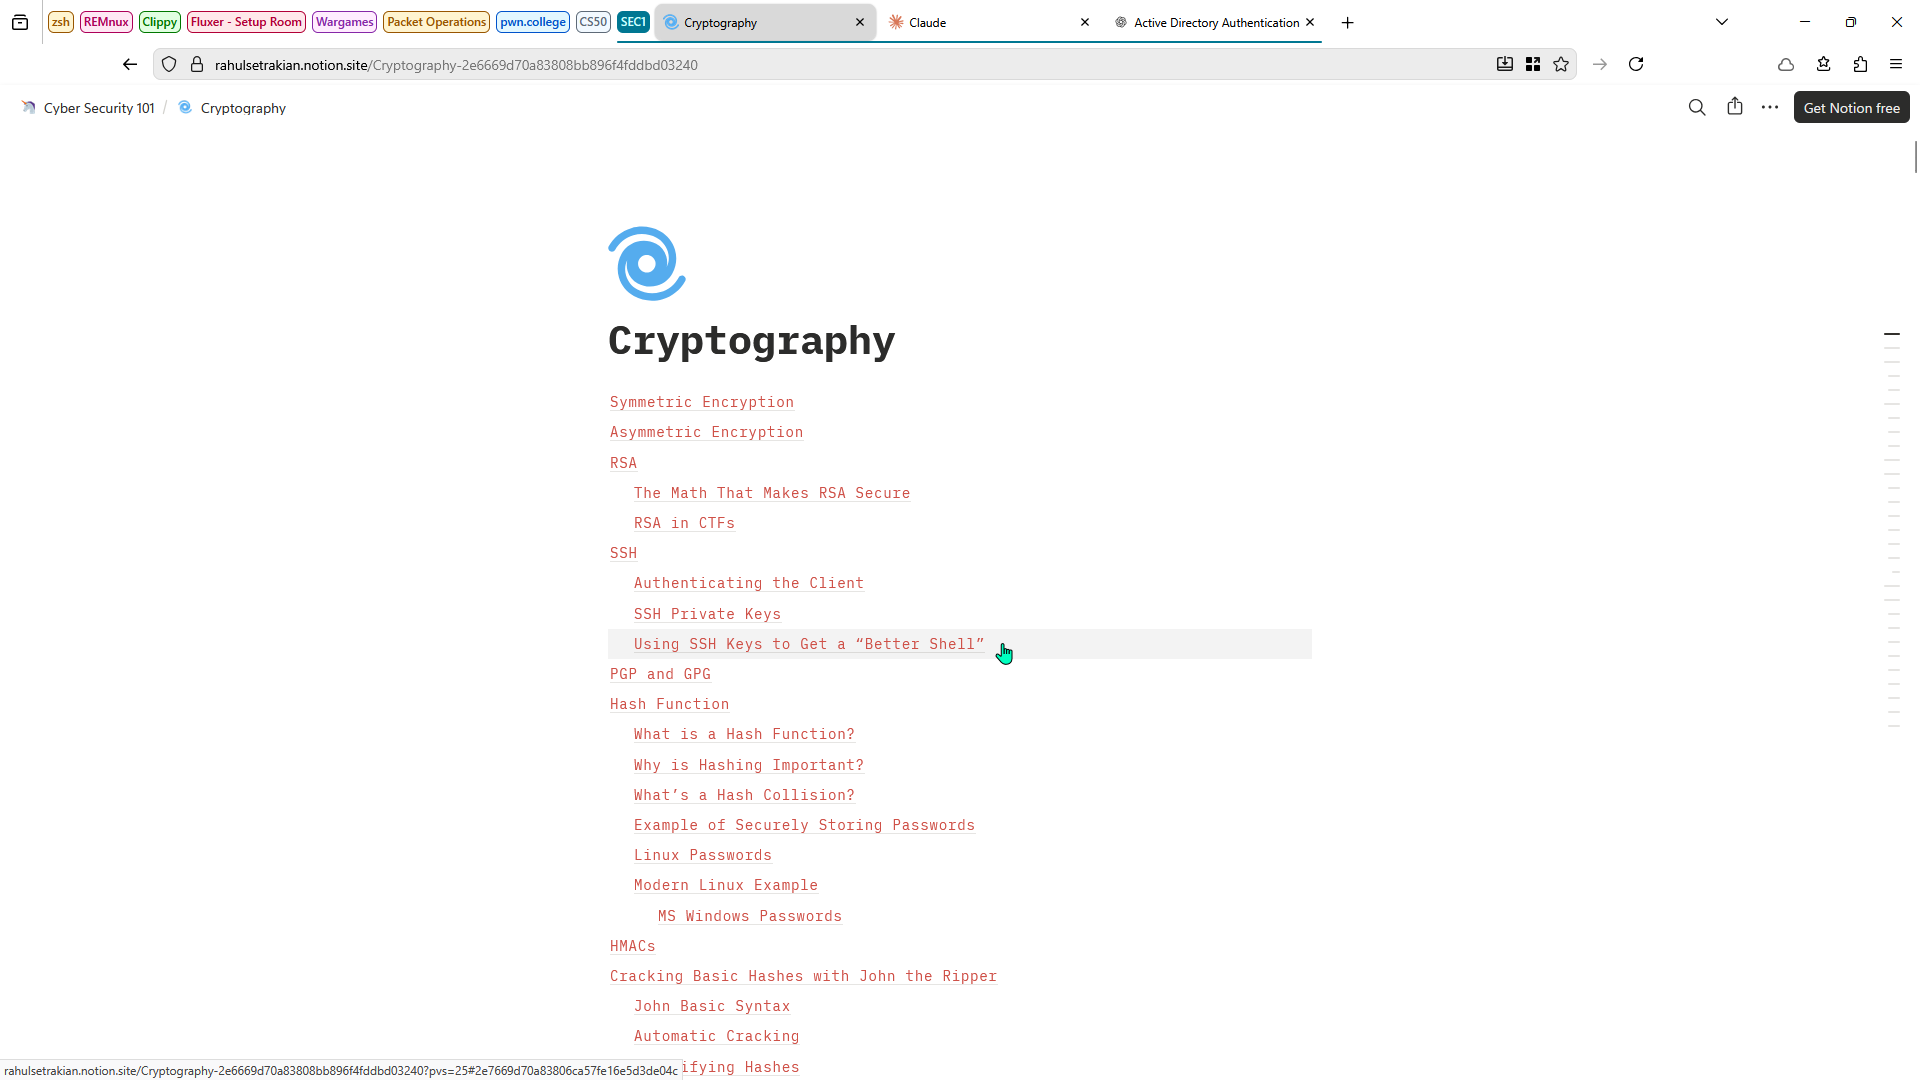The width and height of the screenshot is (1920, 1080).
Task: Open the browser extensions puzzle icon
Action: (1860, 64)
